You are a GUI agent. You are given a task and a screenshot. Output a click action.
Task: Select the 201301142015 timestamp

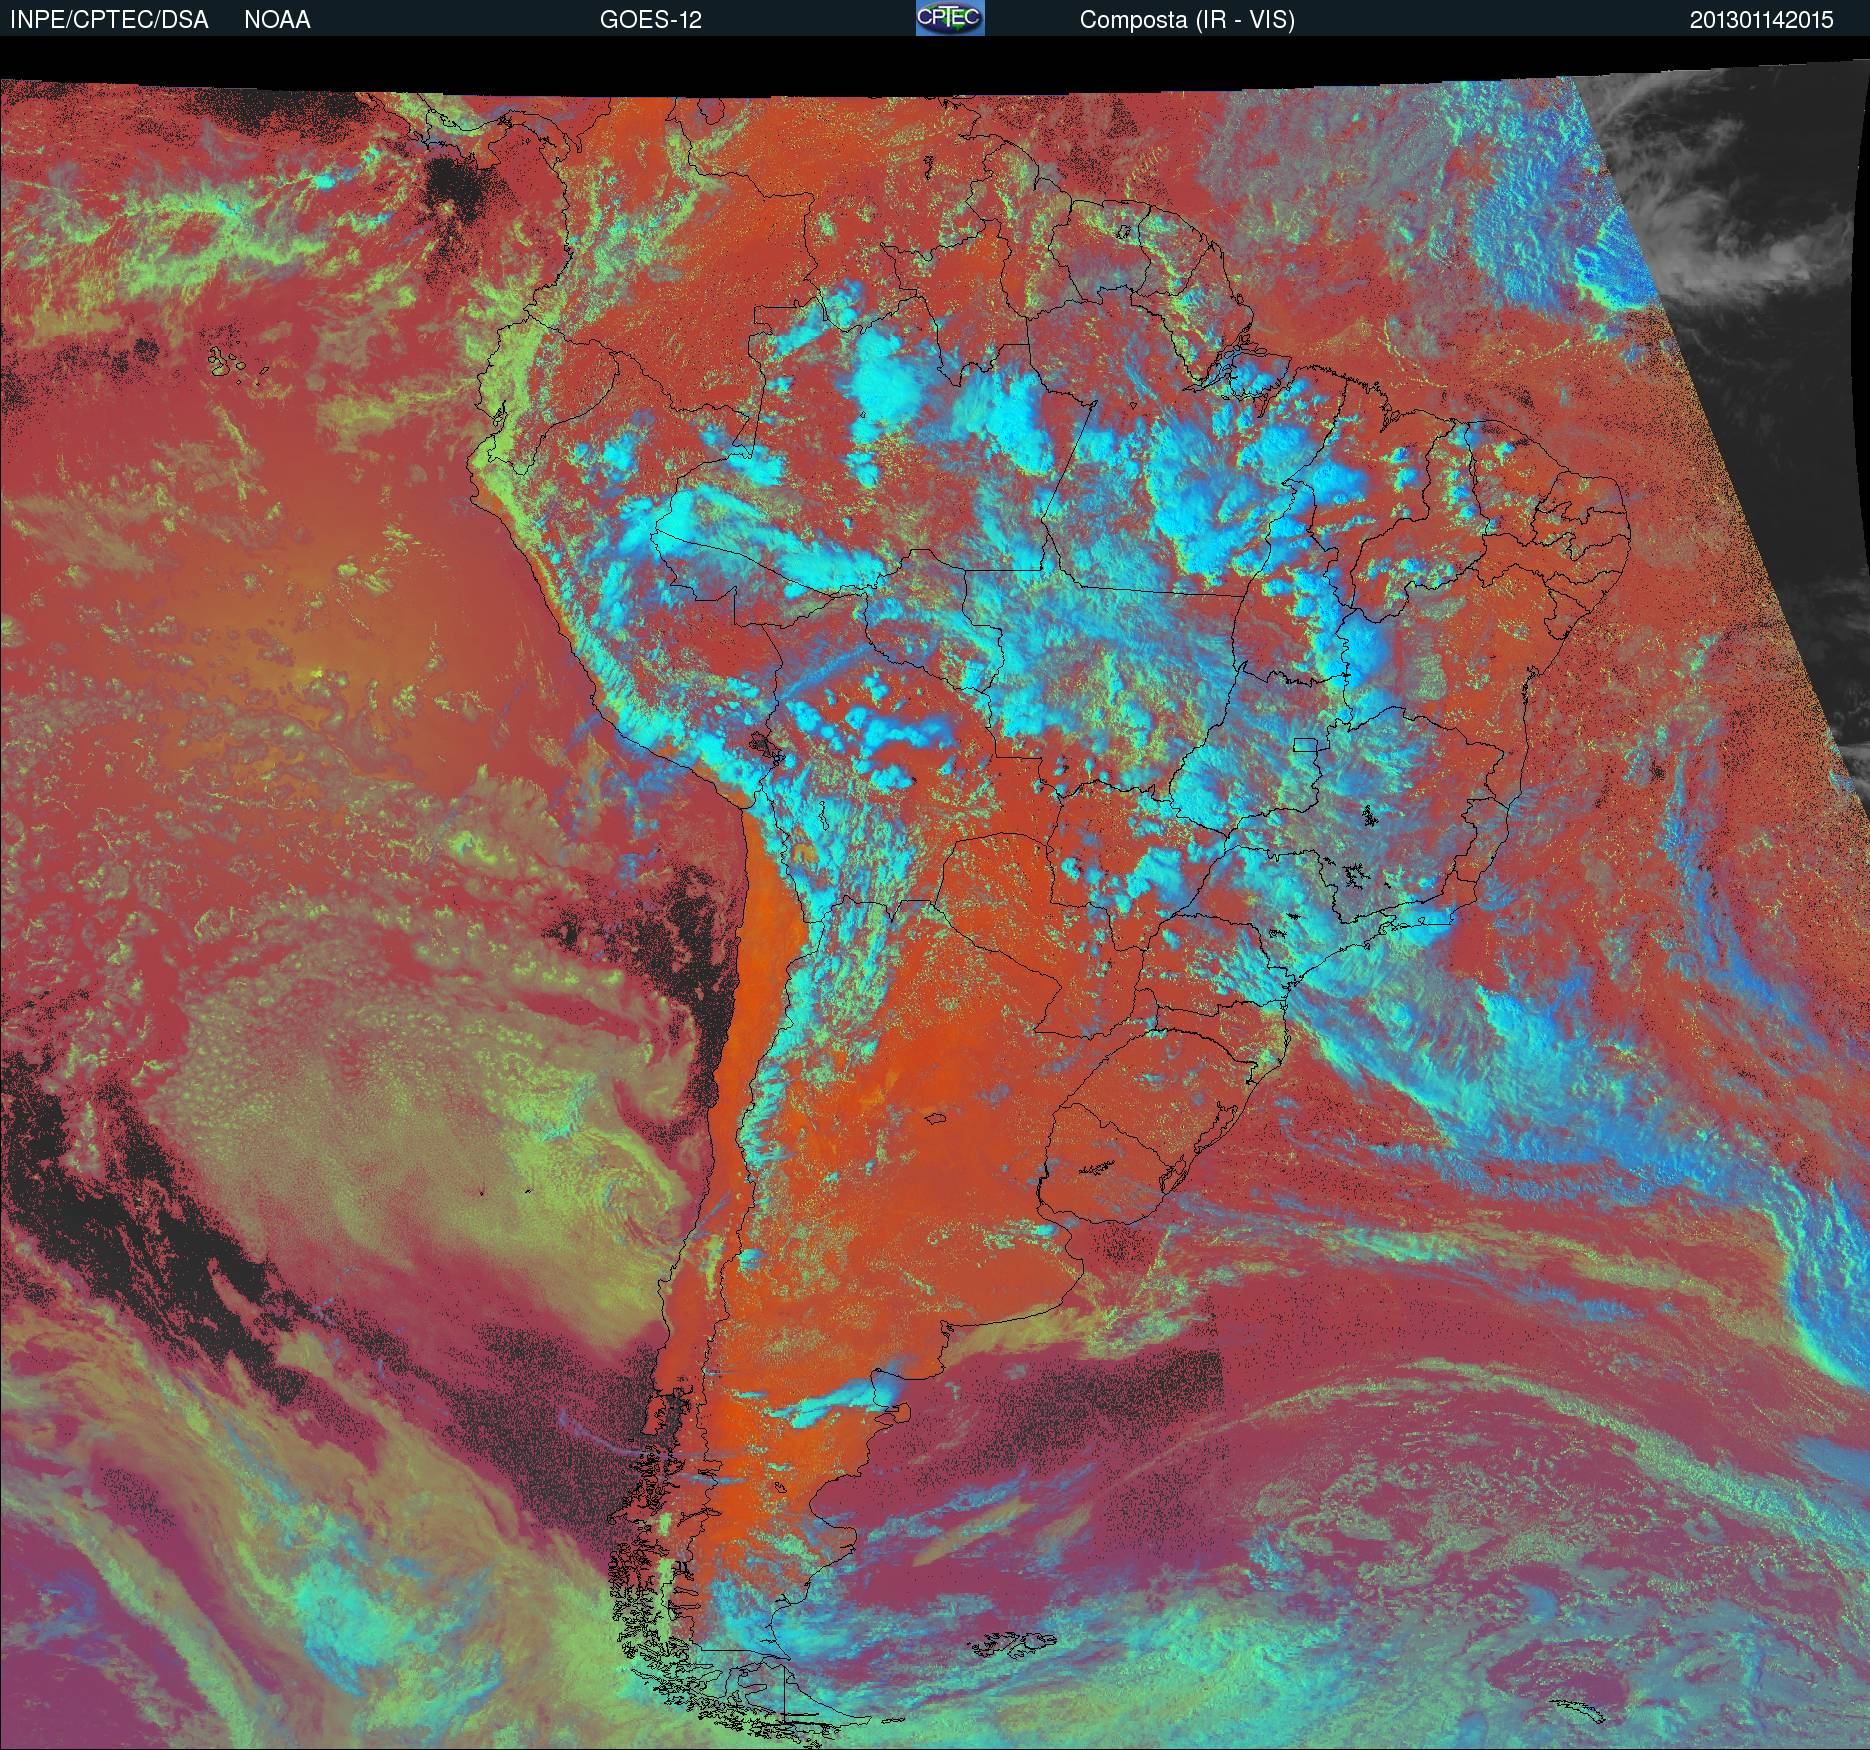point(1763,20)
